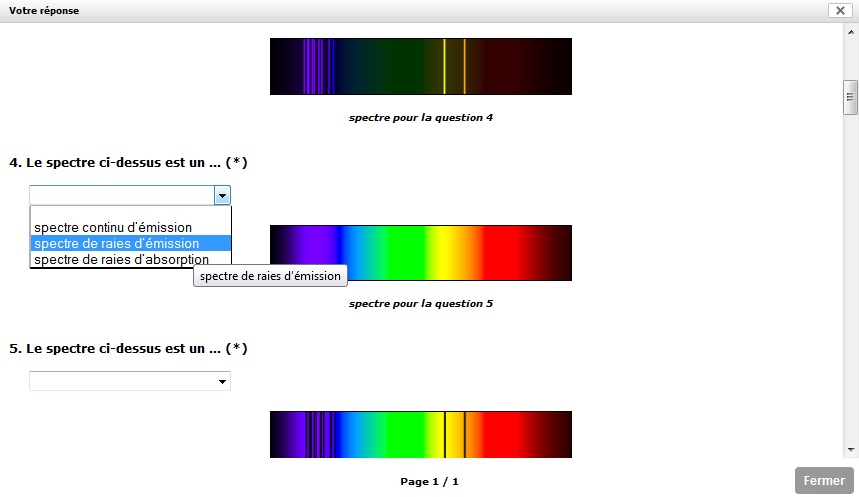This screenshot has width=859, height=497.
Task: Click the yellow lines in question 4 spectrum
Action: (x=454, y=66)
